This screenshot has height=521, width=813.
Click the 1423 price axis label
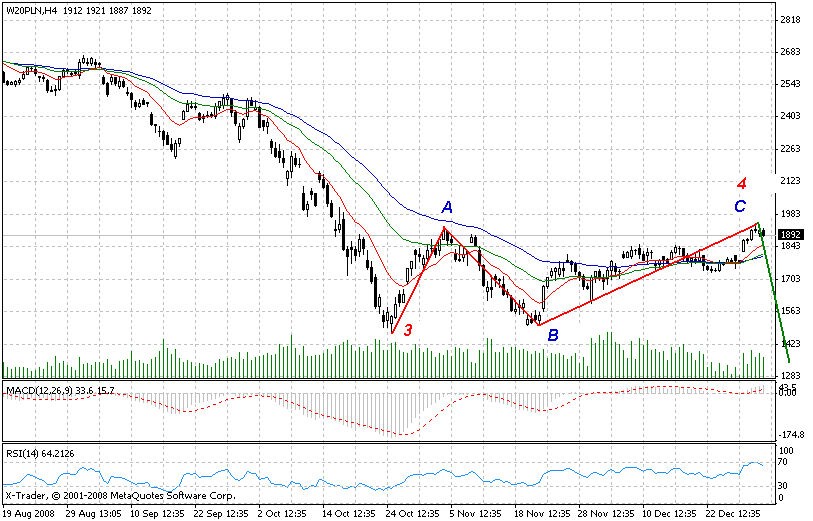[791, 343]
